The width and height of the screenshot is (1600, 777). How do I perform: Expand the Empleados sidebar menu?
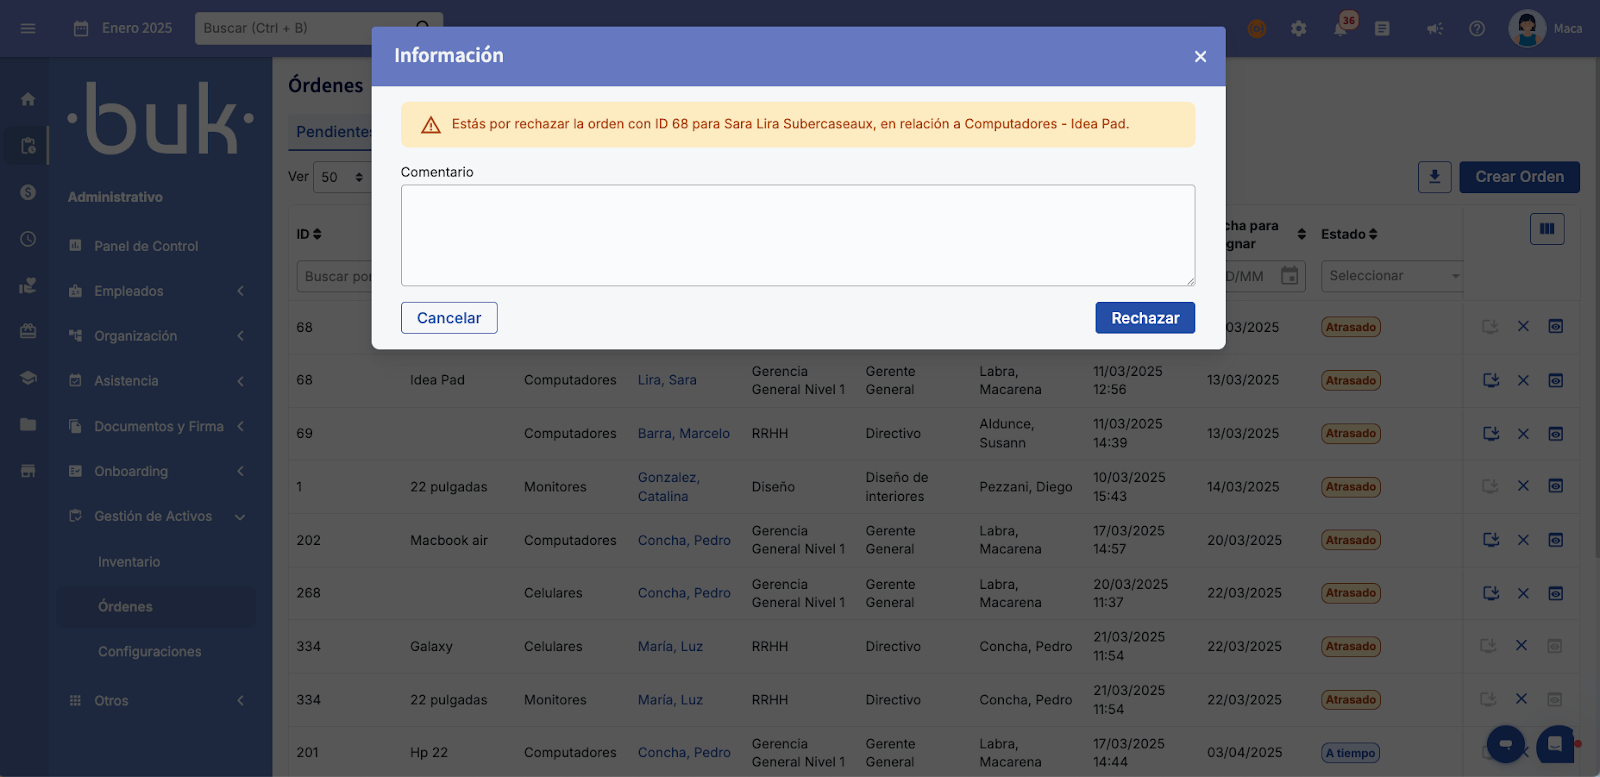(x=158, y=291)
